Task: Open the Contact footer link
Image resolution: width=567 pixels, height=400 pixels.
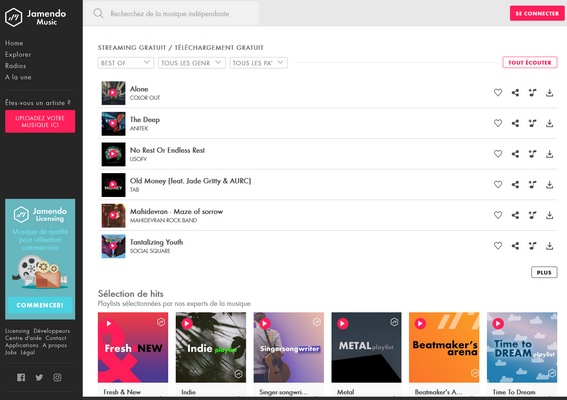Action: point(56,338)
